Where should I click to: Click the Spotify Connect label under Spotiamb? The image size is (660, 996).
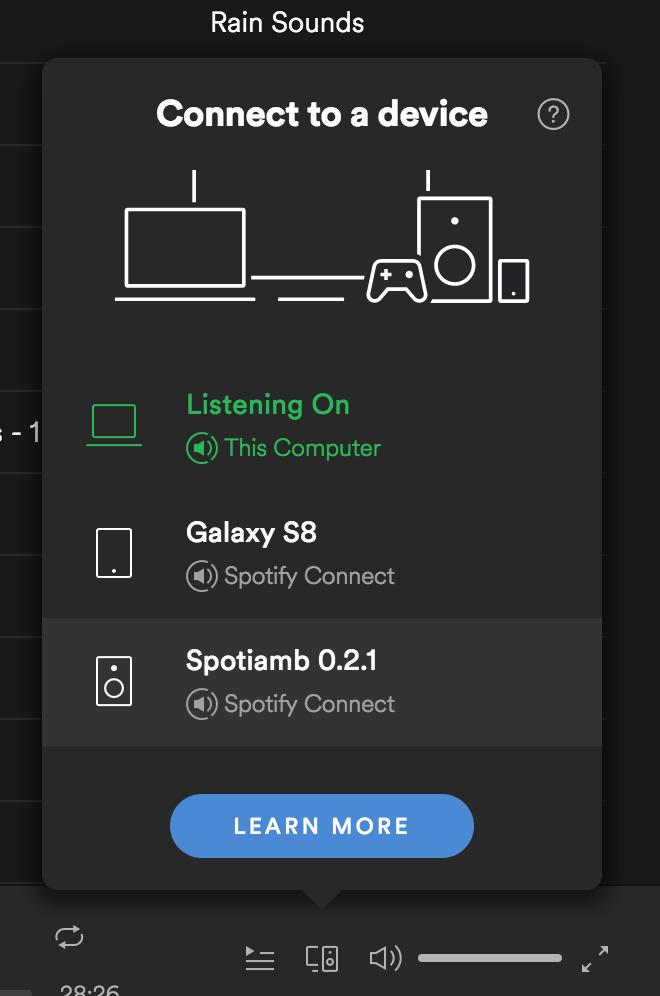coord(309,704)
